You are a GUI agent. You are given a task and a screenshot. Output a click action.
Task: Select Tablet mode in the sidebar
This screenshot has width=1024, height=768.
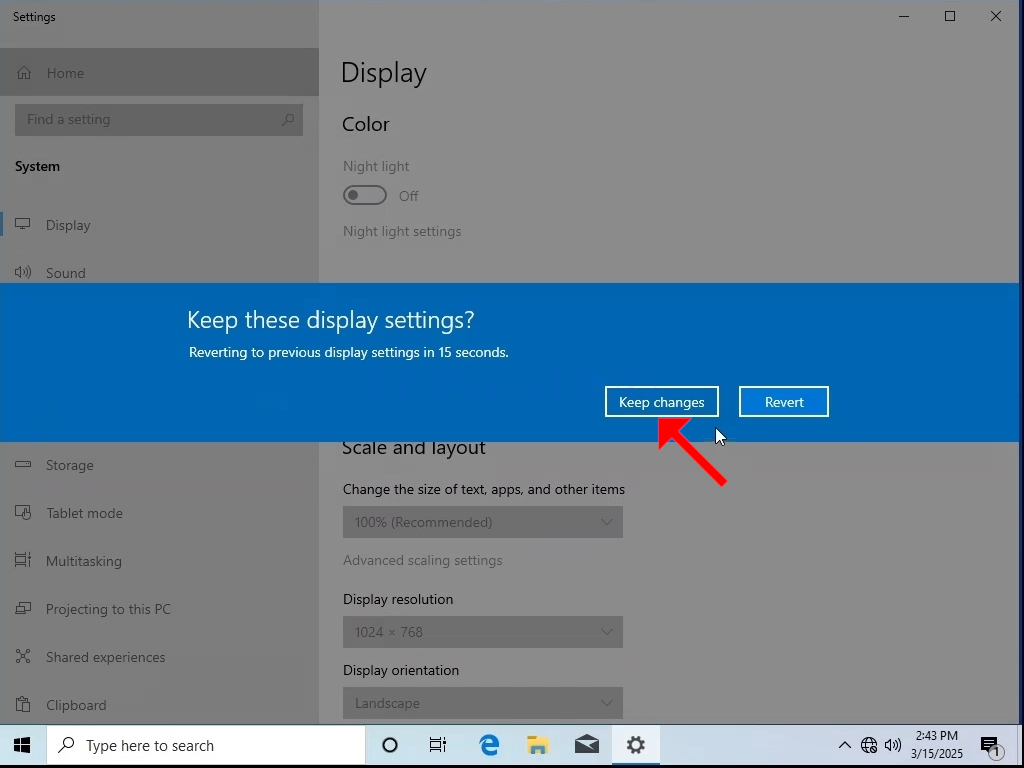159,513
